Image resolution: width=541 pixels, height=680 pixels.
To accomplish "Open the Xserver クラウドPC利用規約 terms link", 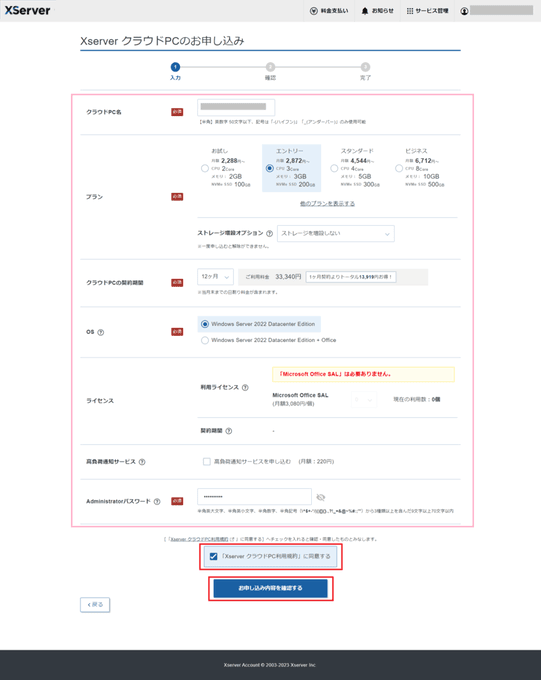I will click(199, 539).
